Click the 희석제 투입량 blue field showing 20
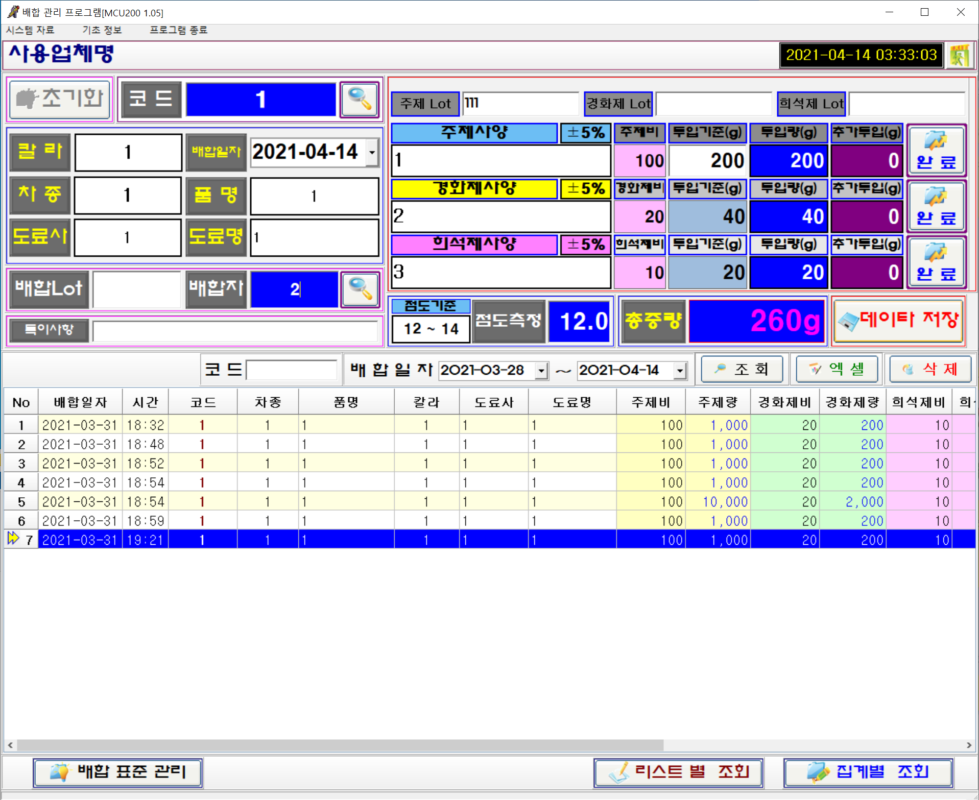The image size is (979, 800). [x=789, y=272]
